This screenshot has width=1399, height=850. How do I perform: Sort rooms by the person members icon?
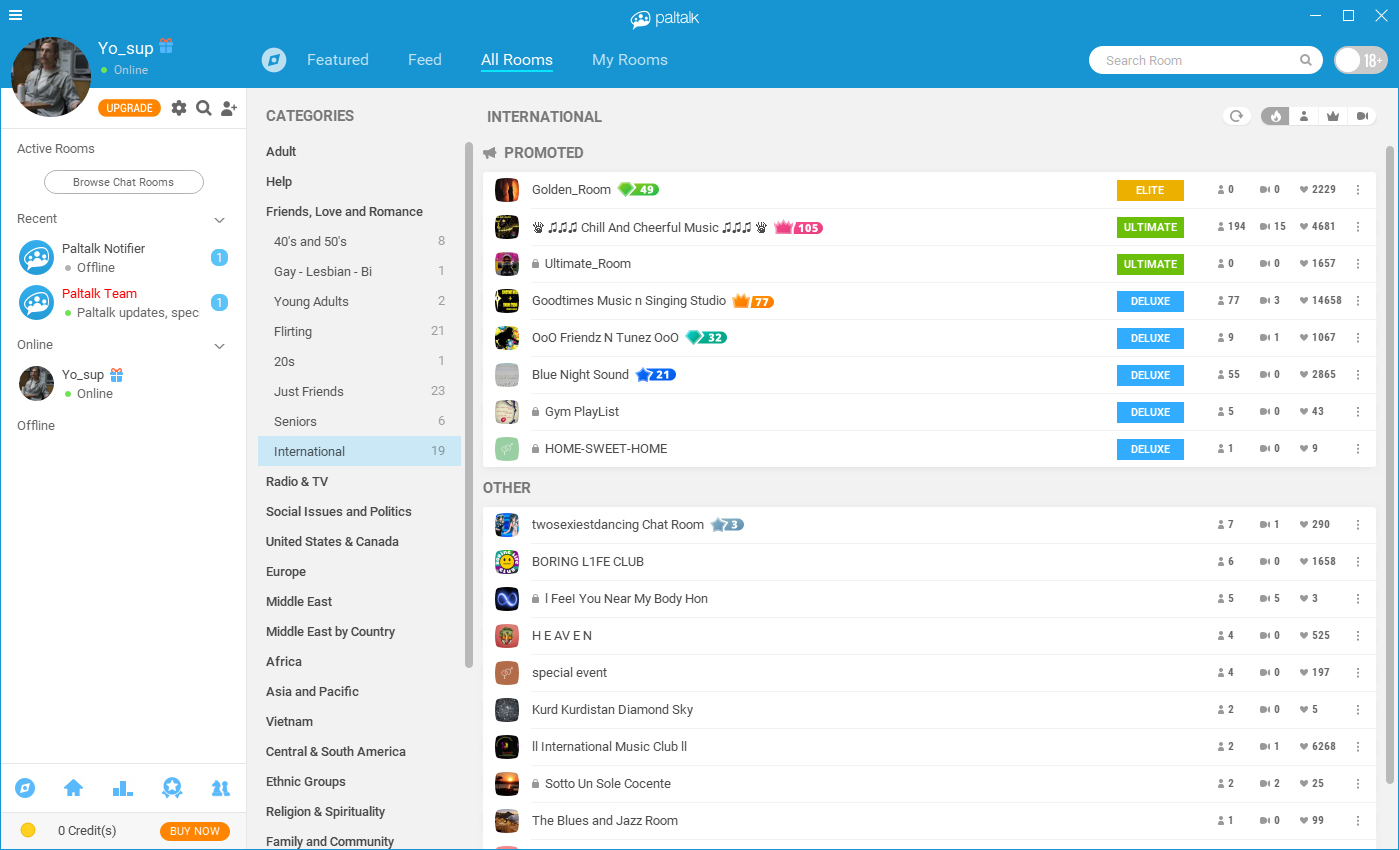1304,116
